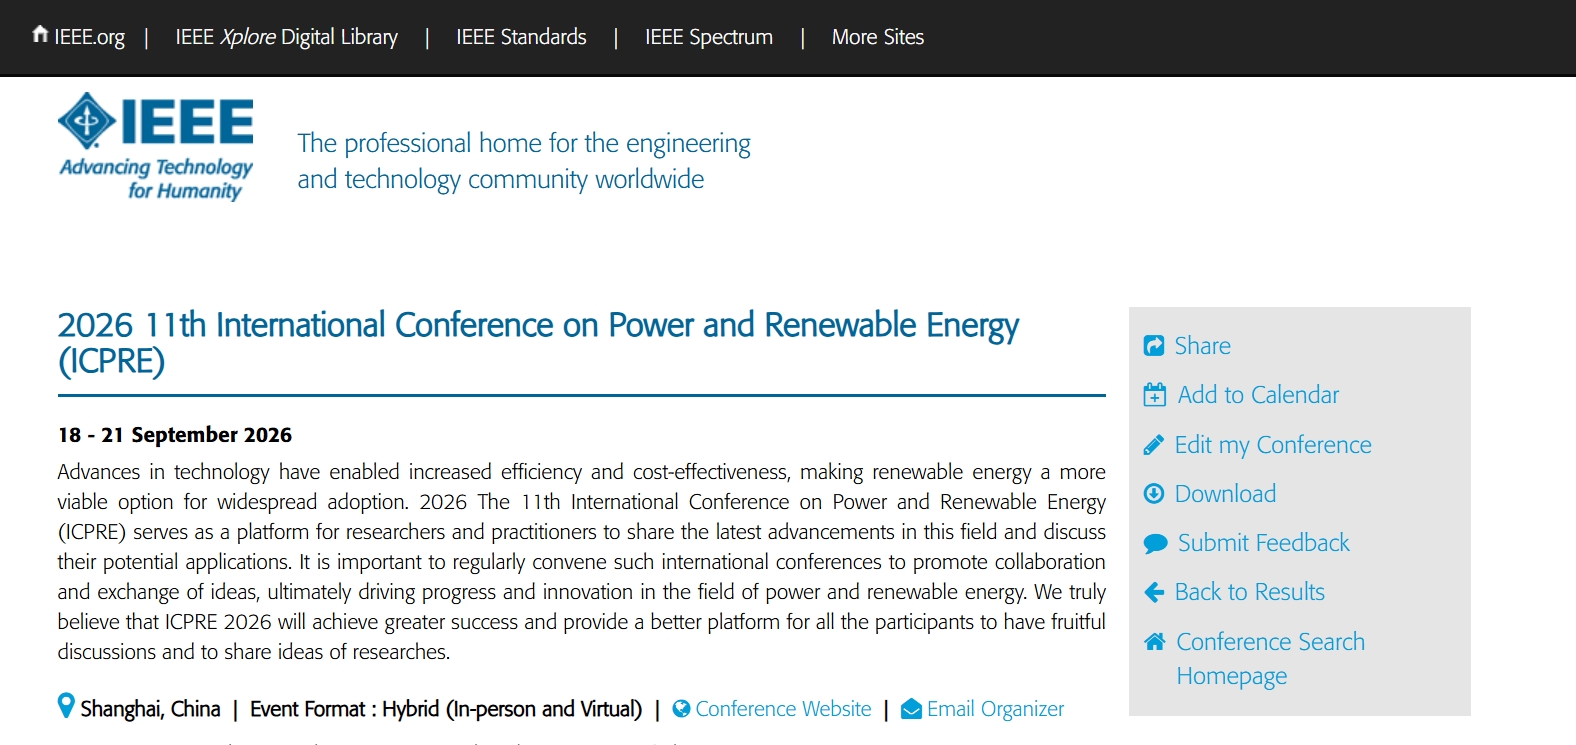Viewport: 1576px width, 745px height.
Task: Click the Email Organizer link
Action: pos(995,709)
